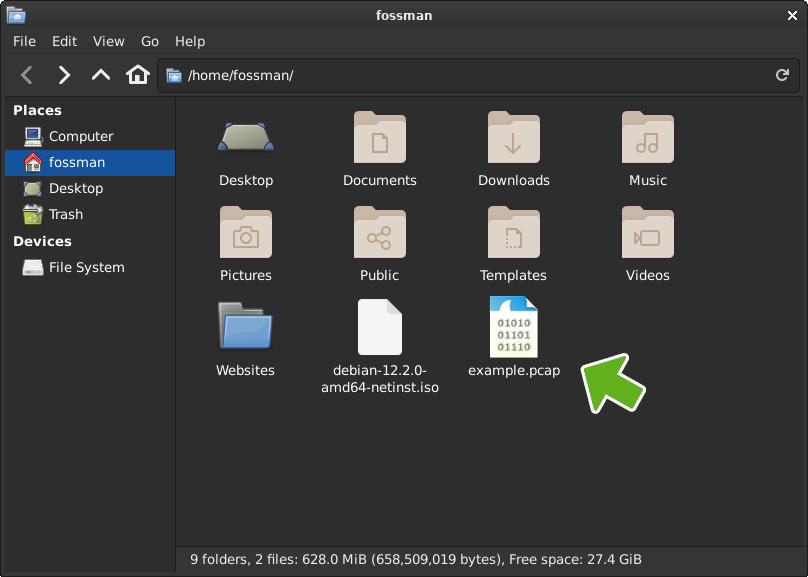This screenshot has width=808, height=577.
Task: Reload the folder with the refresh icon
Action: click(782, 75)
